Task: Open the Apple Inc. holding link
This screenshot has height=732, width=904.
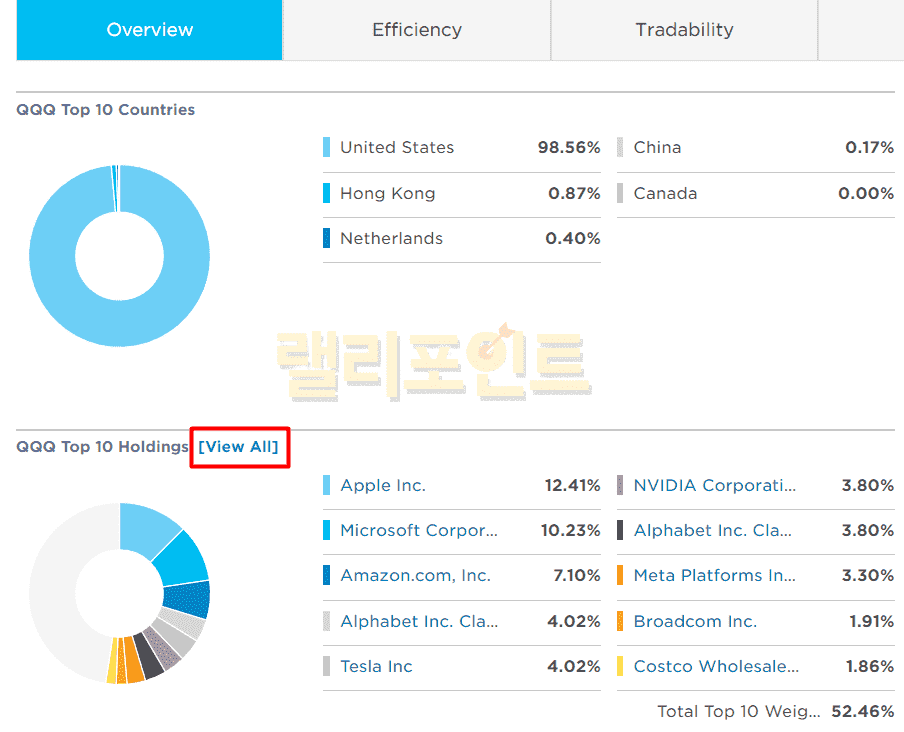Action: click(x=383, y=485)
